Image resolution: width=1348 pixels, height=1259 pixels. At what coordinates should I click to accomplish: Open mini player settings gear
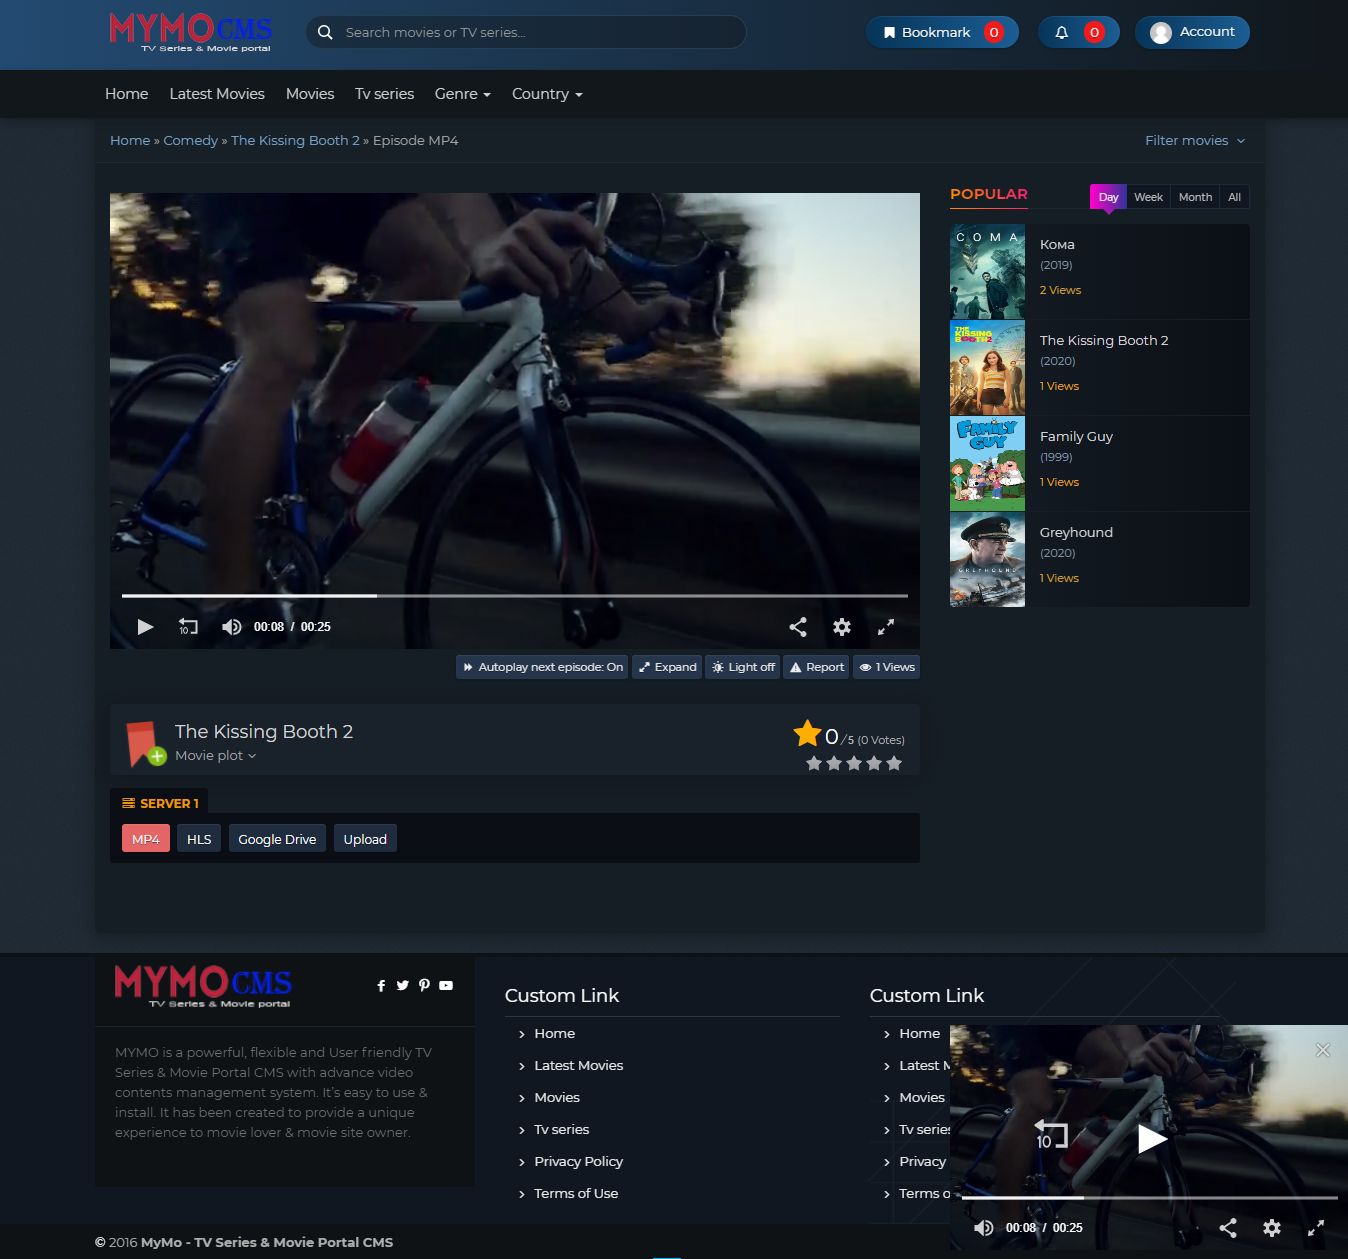1272,1228
